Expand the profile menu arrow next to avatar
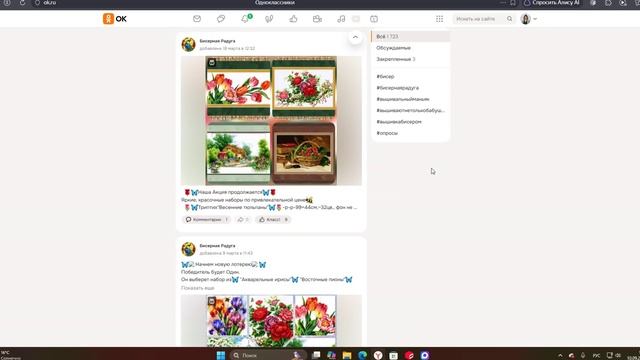This screenshot has height=360, width=640. point(535,19)
